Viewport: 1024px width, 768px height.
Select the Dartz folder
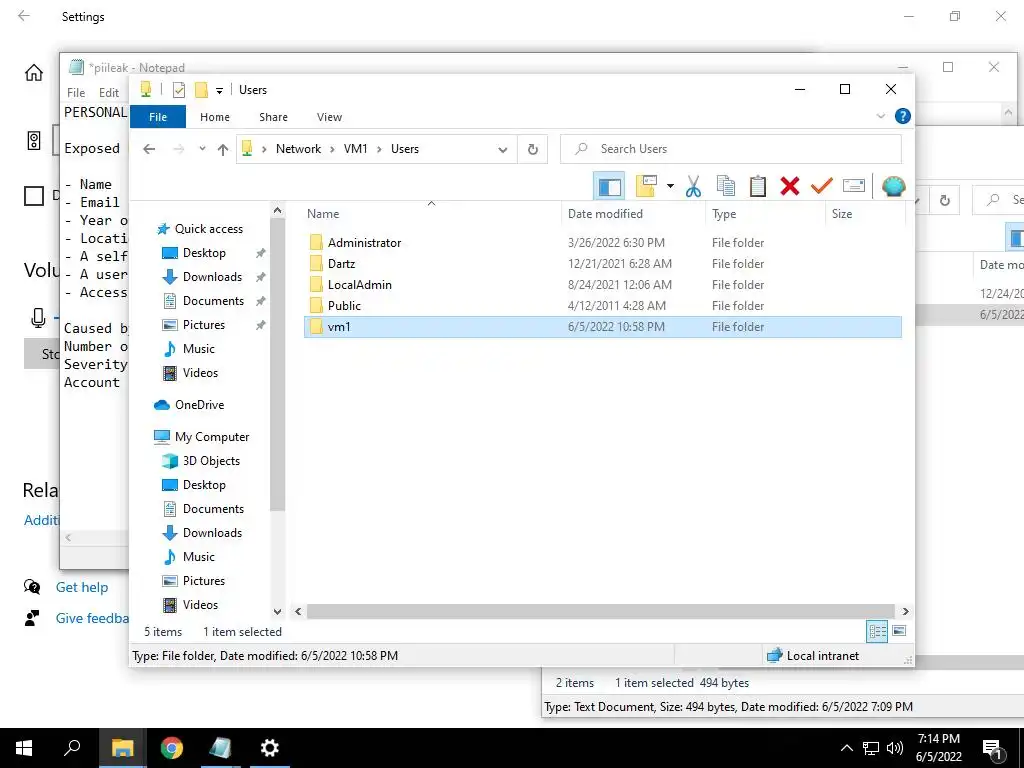(603, 263)
